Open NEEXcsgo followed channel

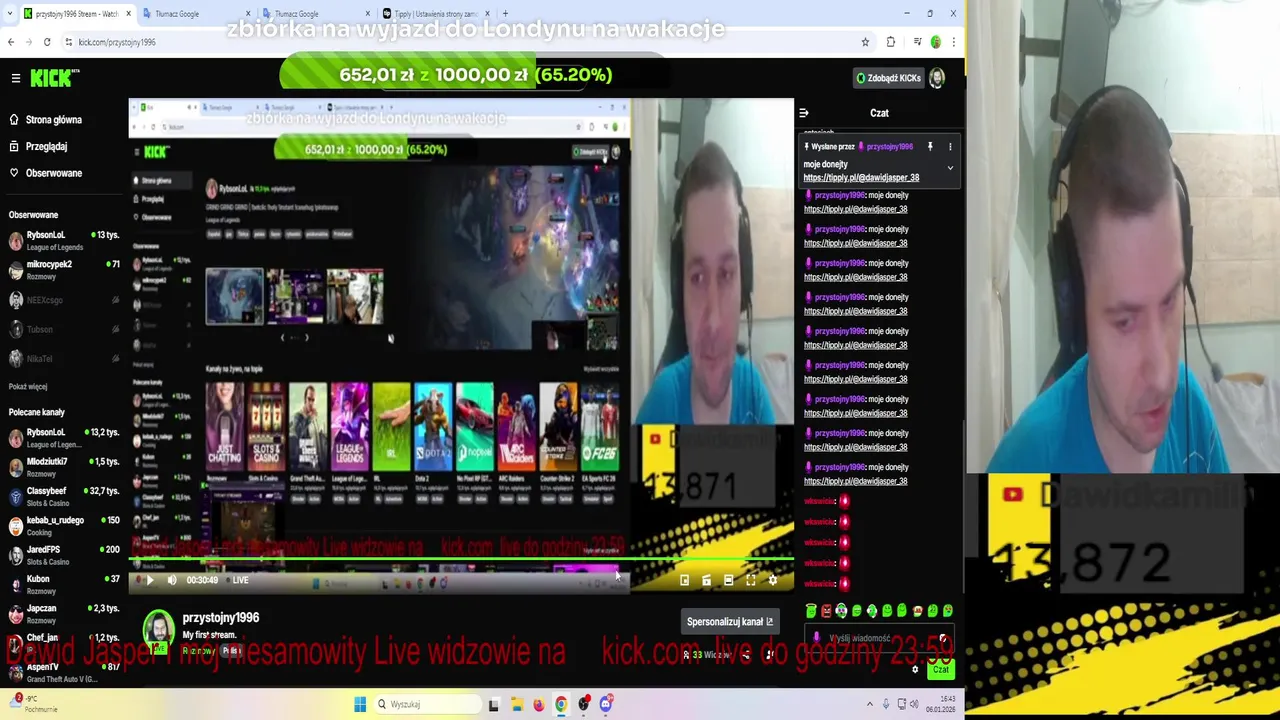pyautogui.click(x=62, y=300)
